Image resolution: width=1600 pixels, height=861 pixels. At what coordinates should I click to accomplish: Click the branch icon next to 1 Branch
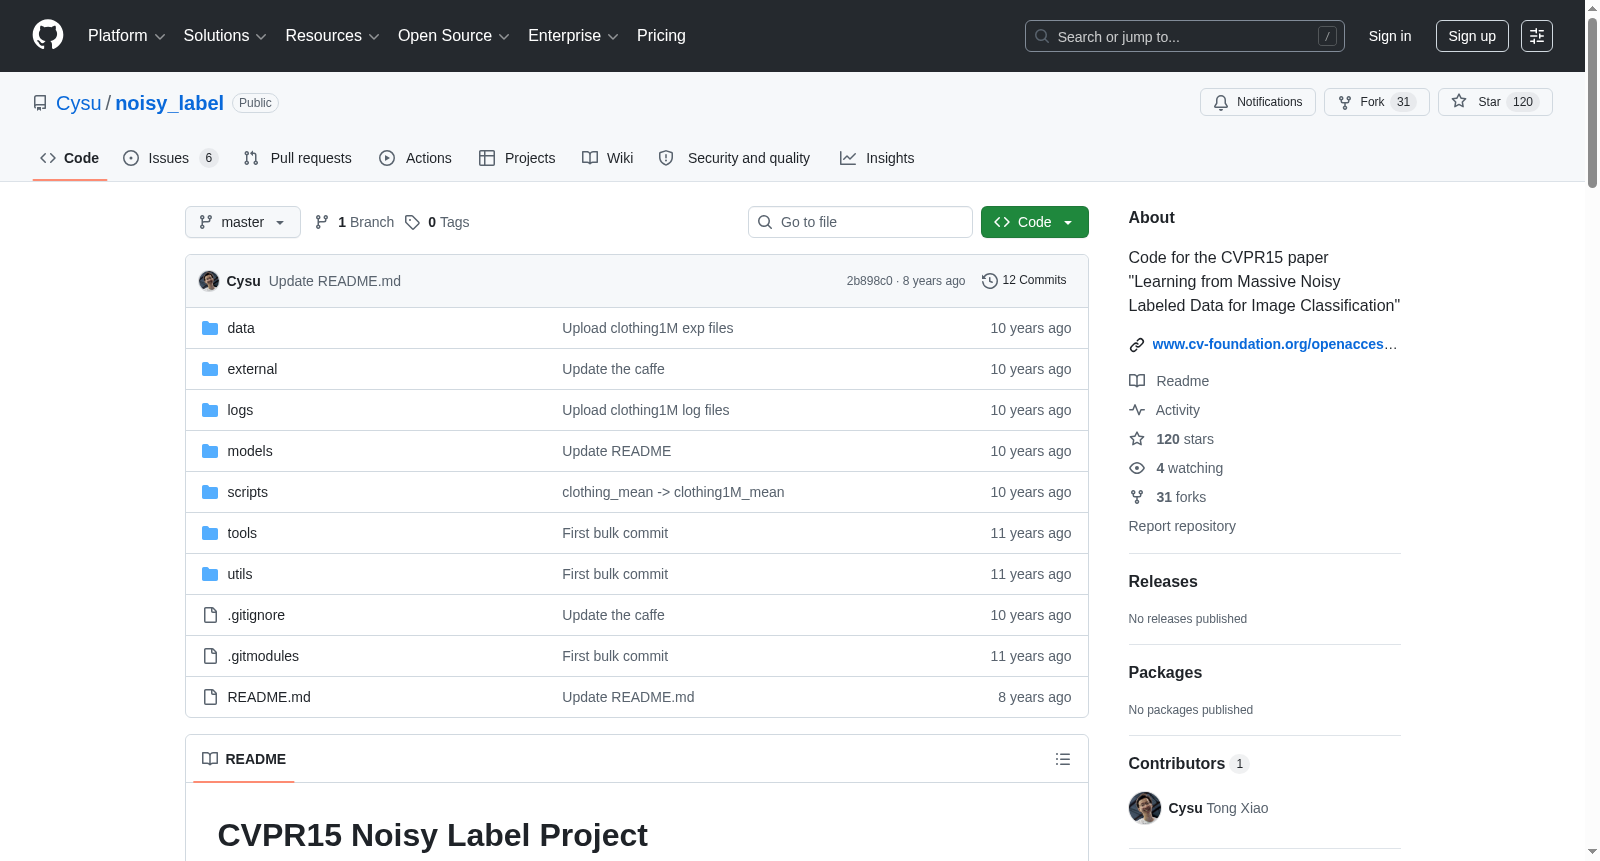pyautogui.click(x=322, y=222)
